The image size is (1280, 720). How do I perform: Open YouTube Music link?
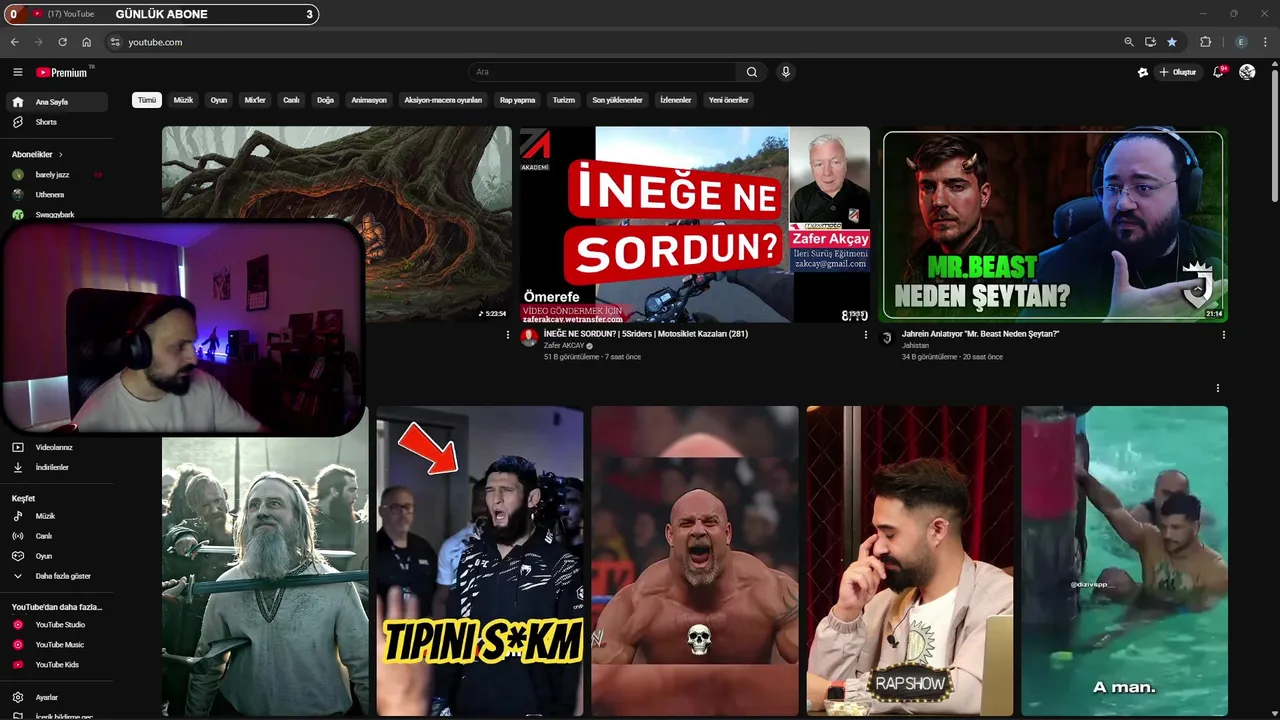(x=56, y=645)
